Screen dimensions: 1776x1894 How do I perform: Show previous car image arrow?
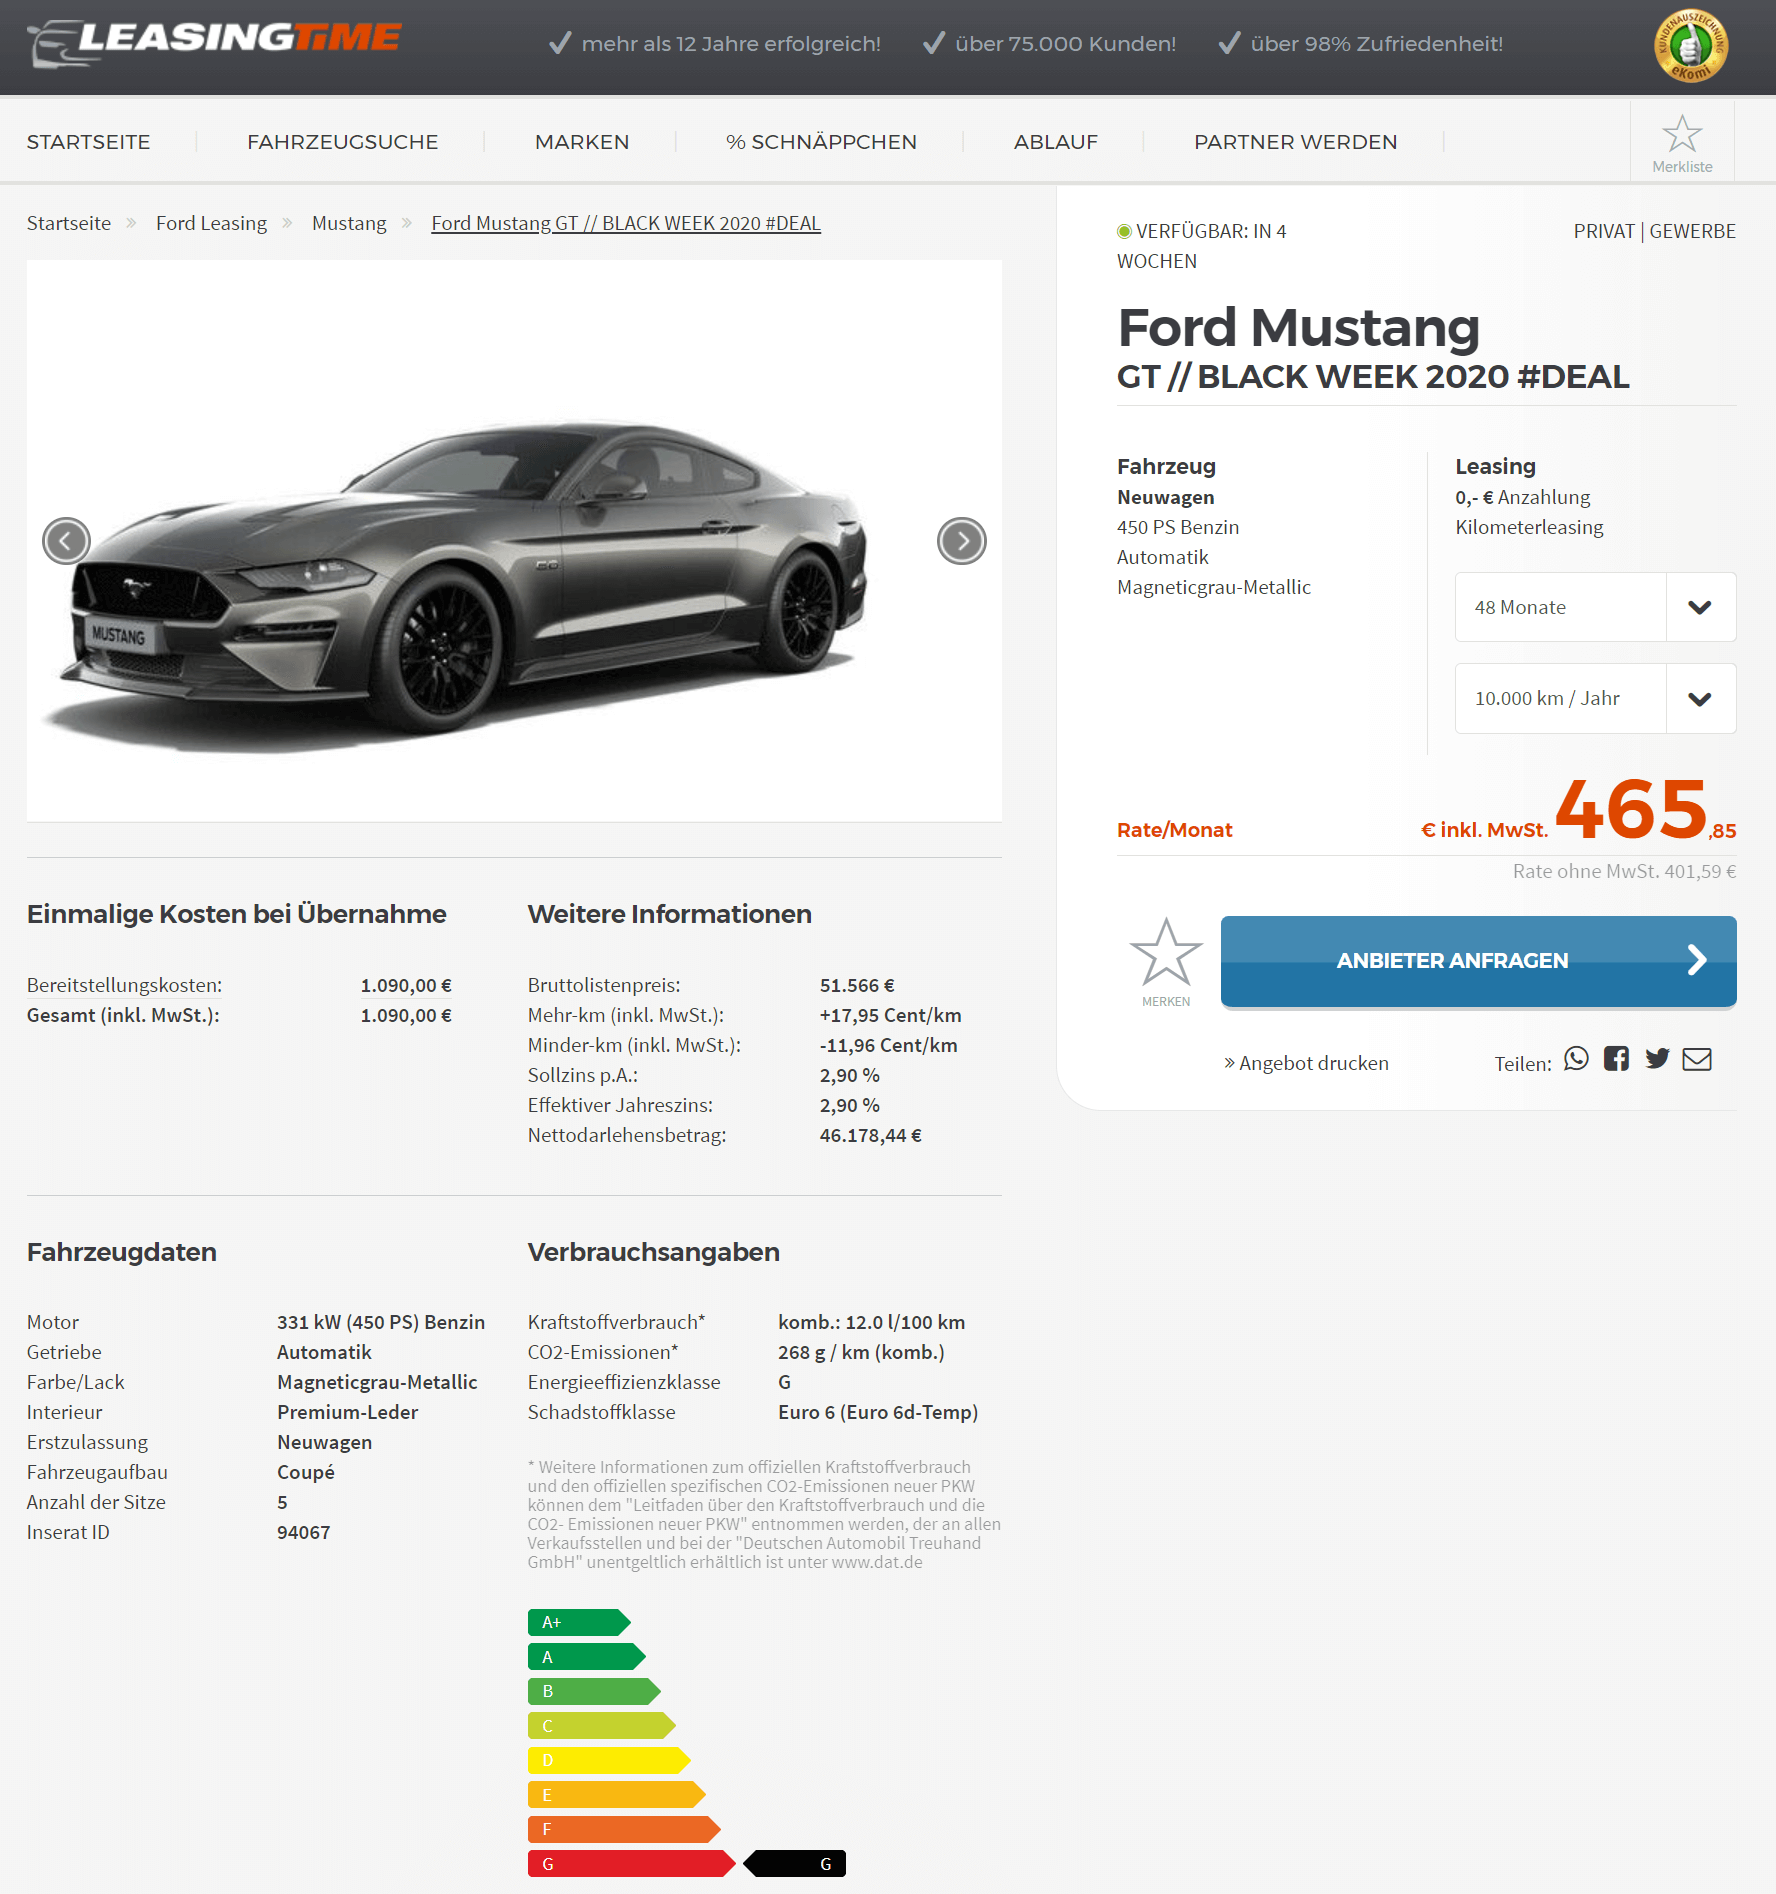[66, 541]
